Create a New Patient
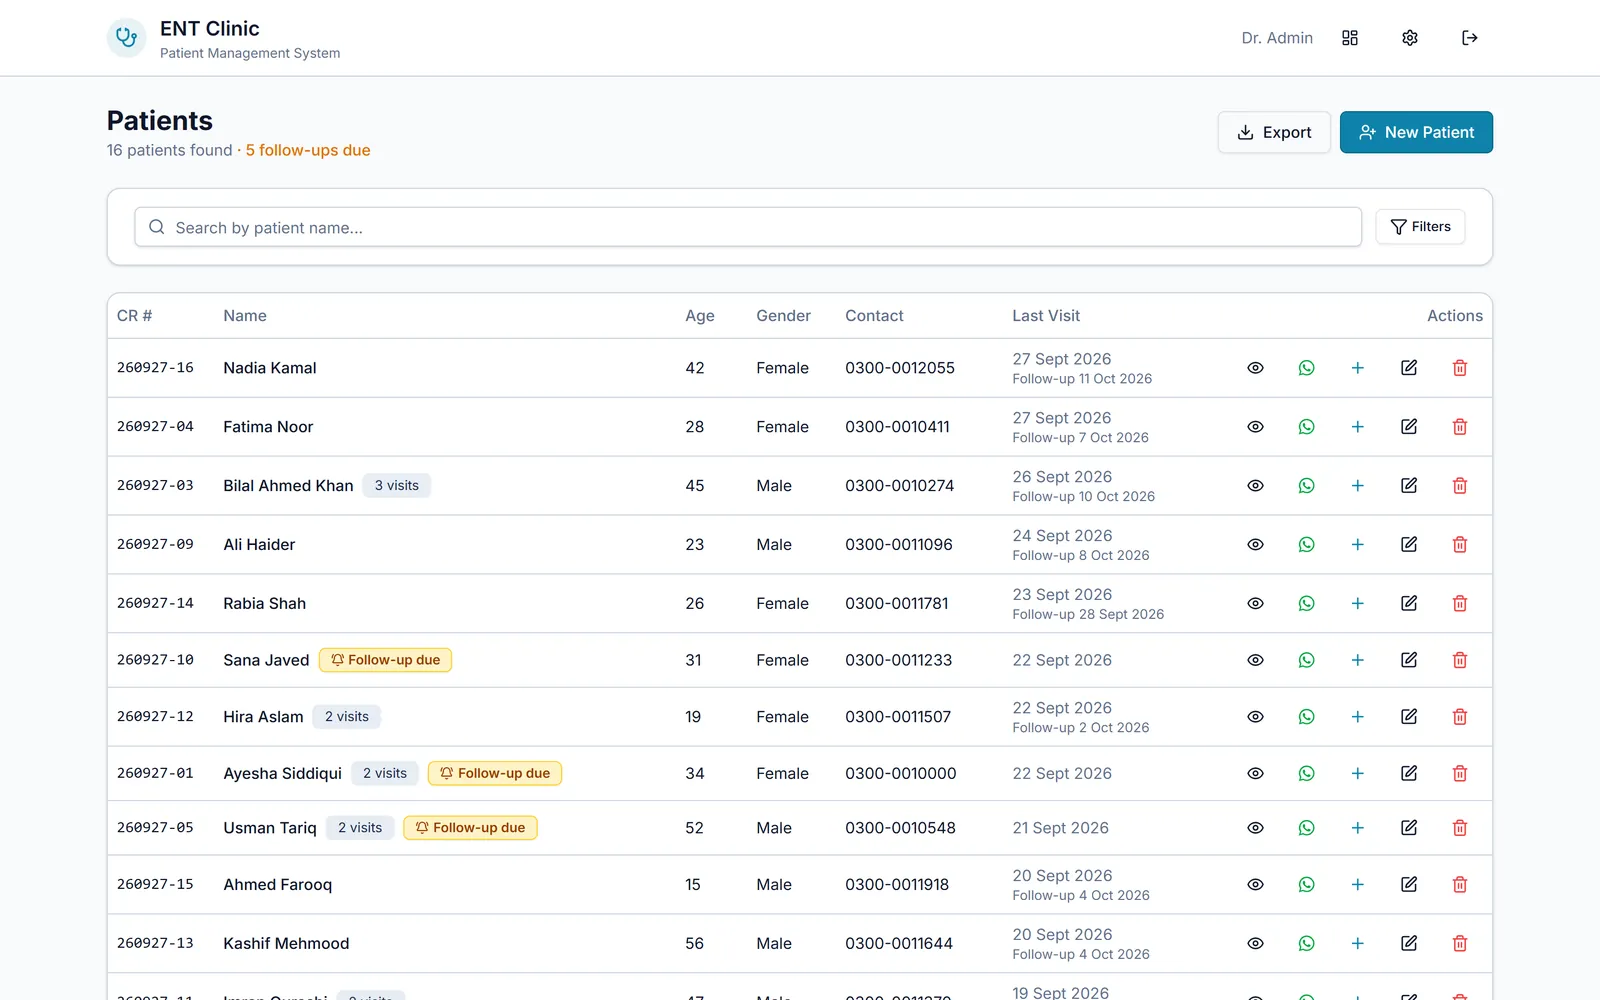This screenshot has width=1600, height=1000. [x=1416, y=132]
